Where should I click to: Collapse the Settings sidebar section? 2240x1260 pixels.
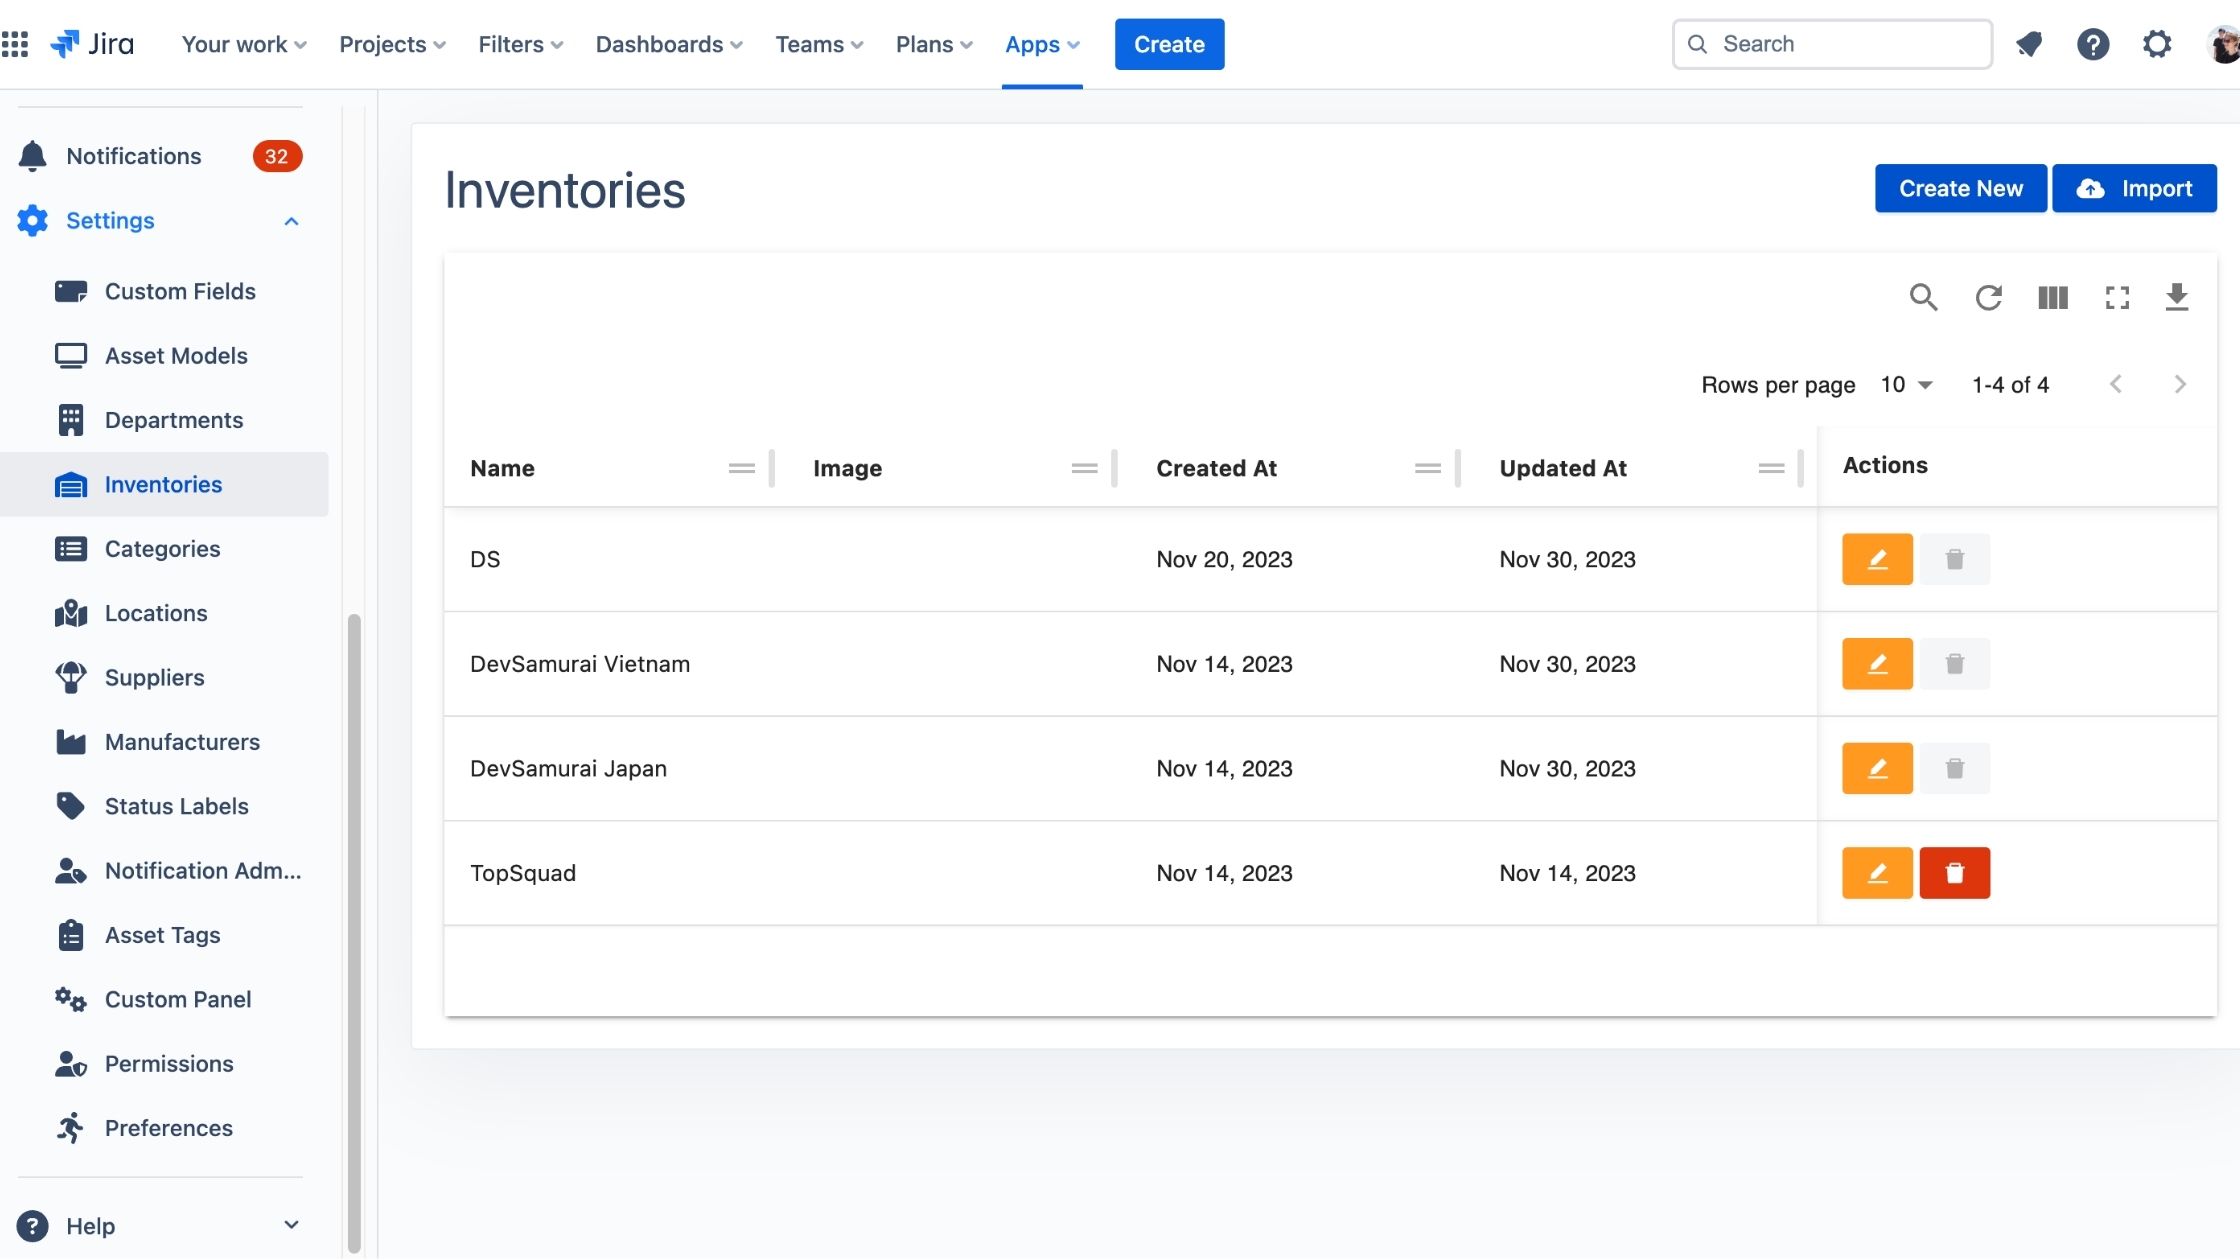pos(291,221)
